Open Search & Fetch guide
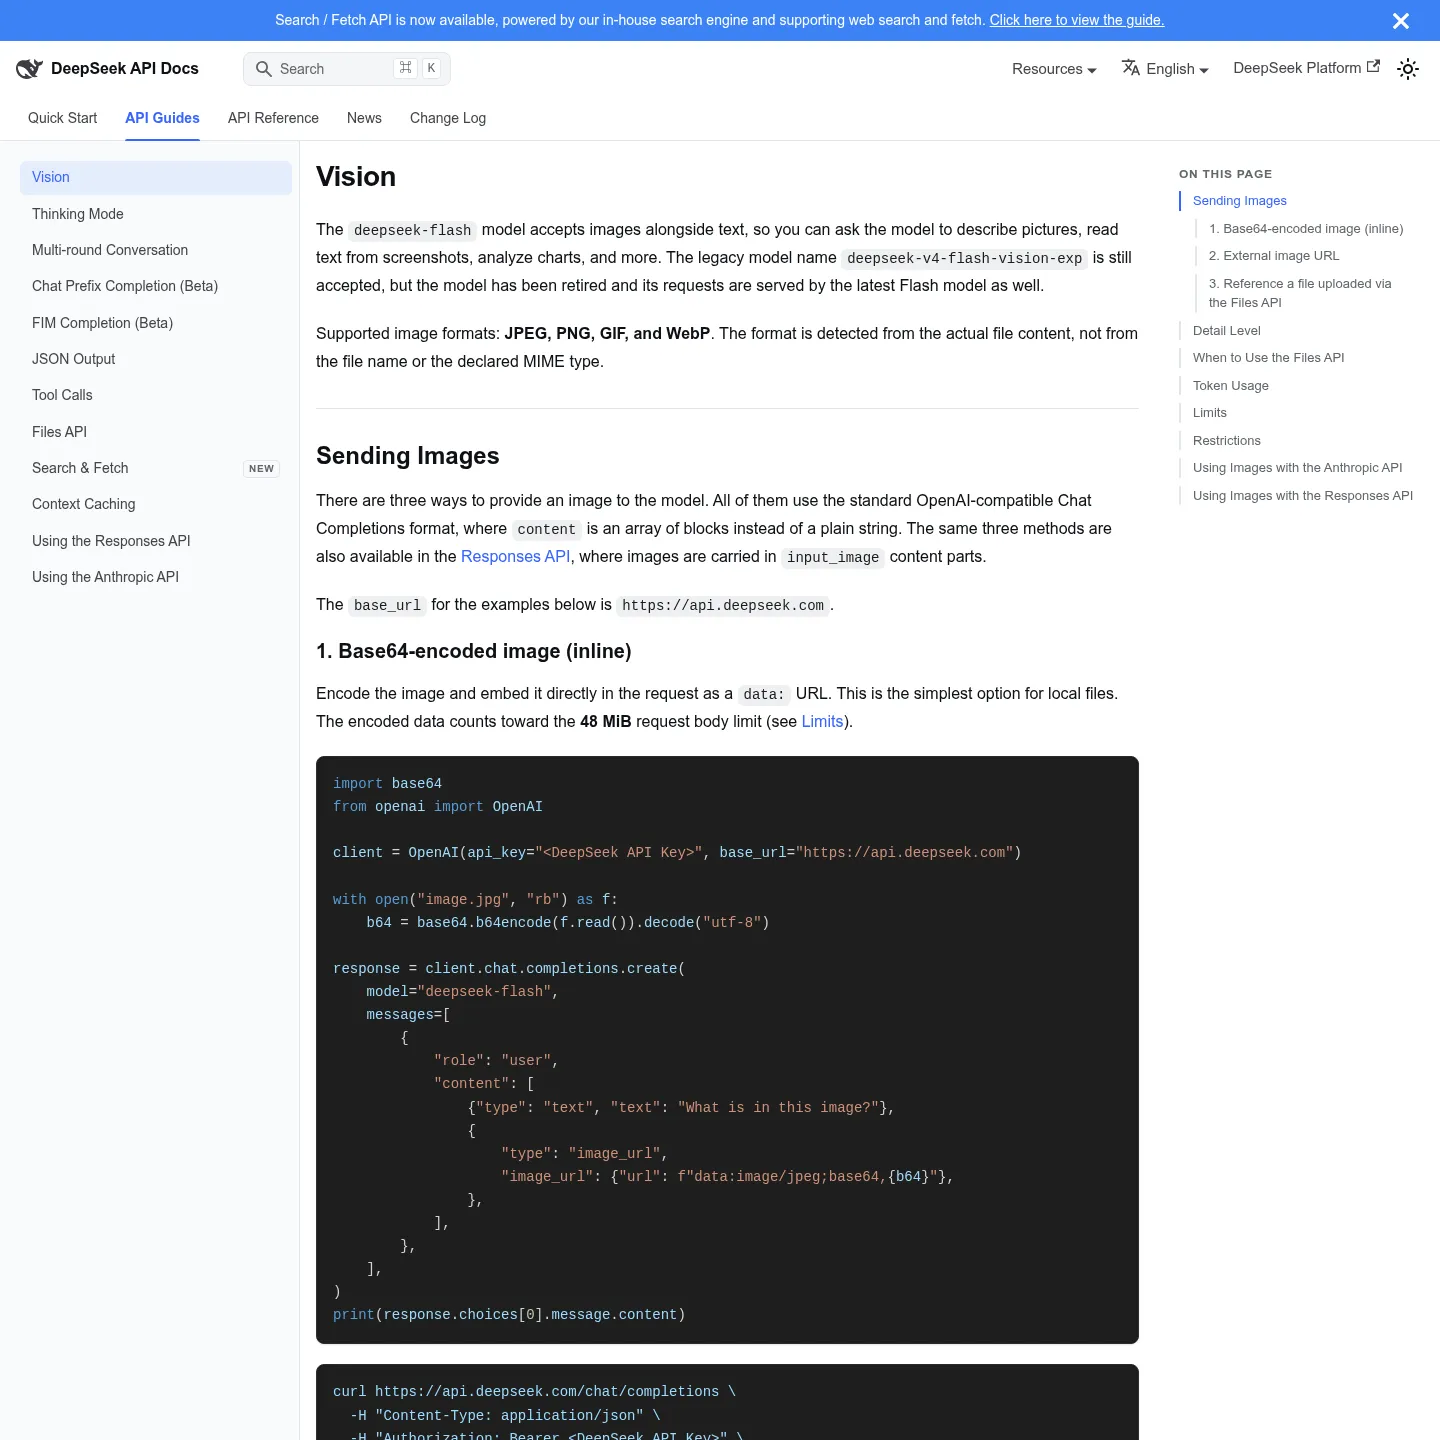 [156, 468]
